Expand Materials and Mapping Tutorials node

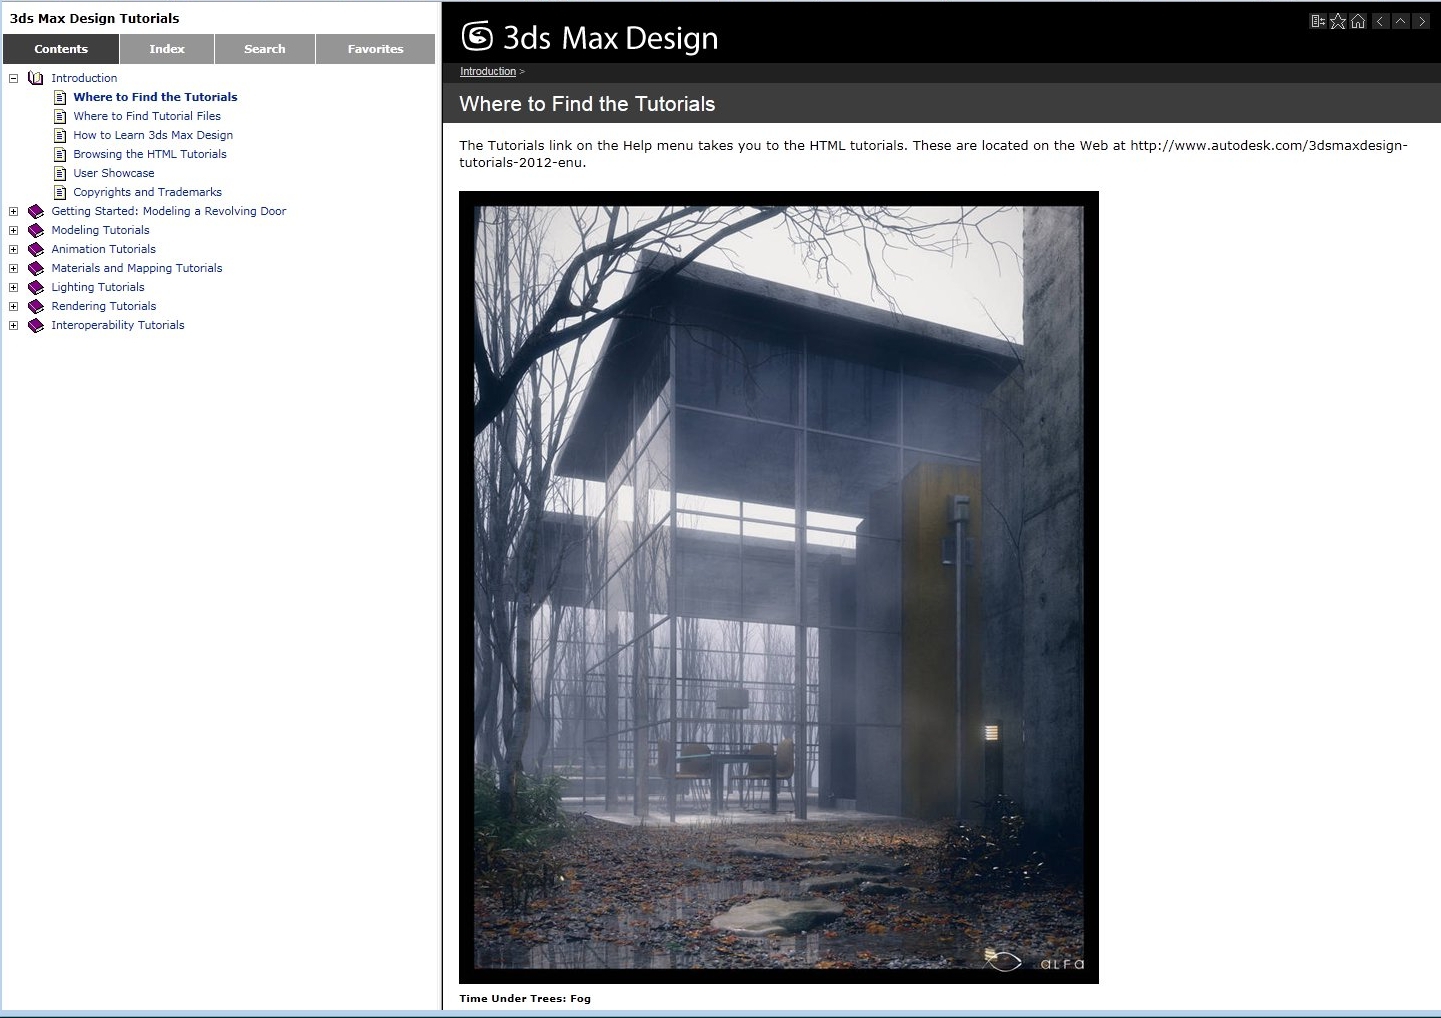(13, 268)
